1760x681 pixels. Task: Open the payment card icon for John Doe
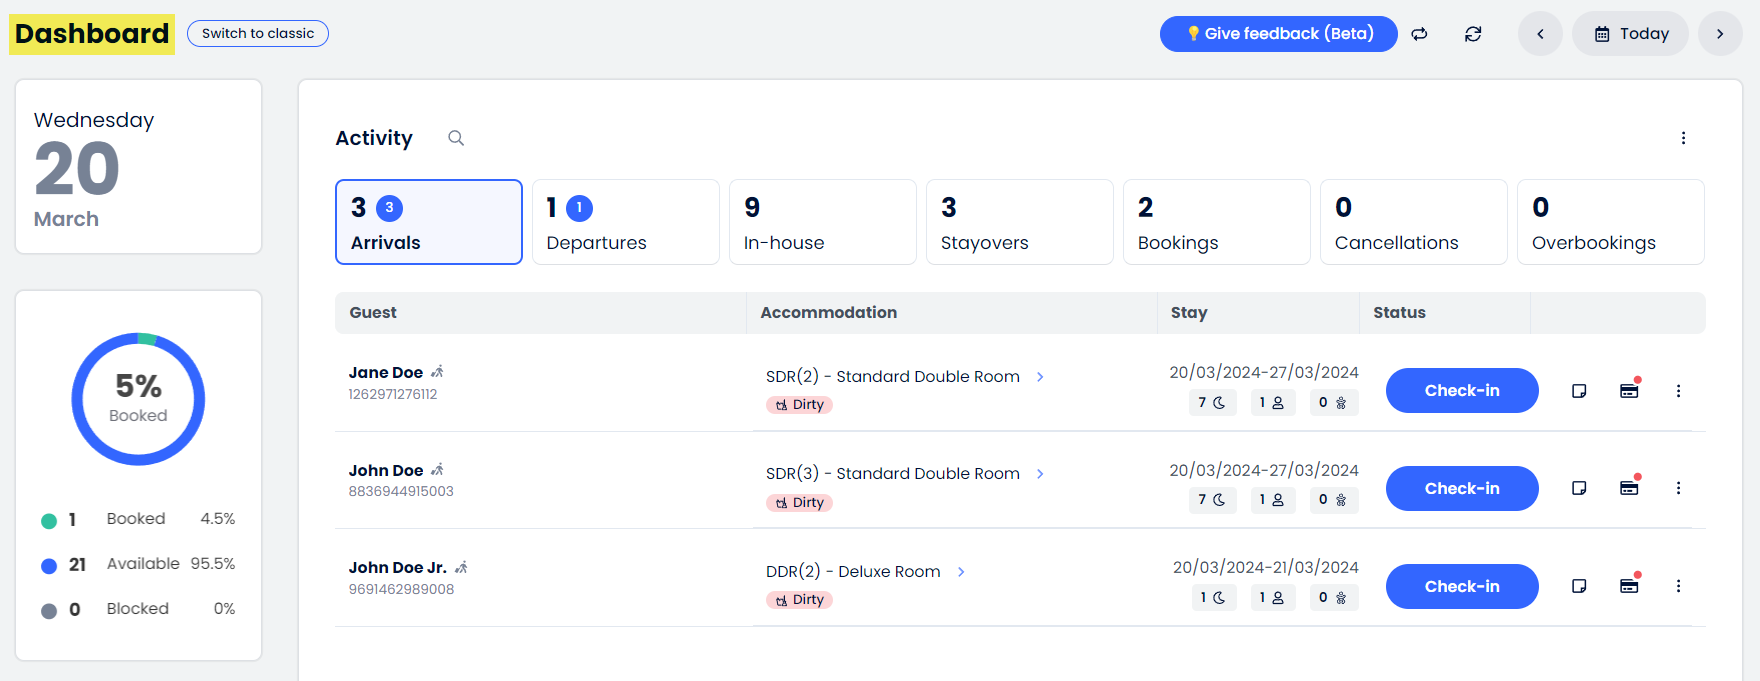[1630, 487]
